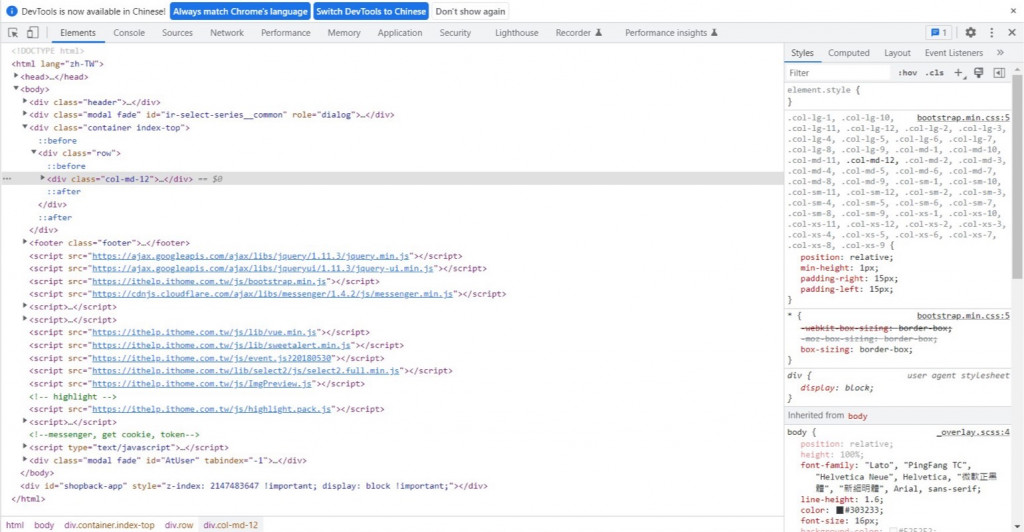
Task: Open the element classes (.cls) toggle
Action: [x=935, y=73]
